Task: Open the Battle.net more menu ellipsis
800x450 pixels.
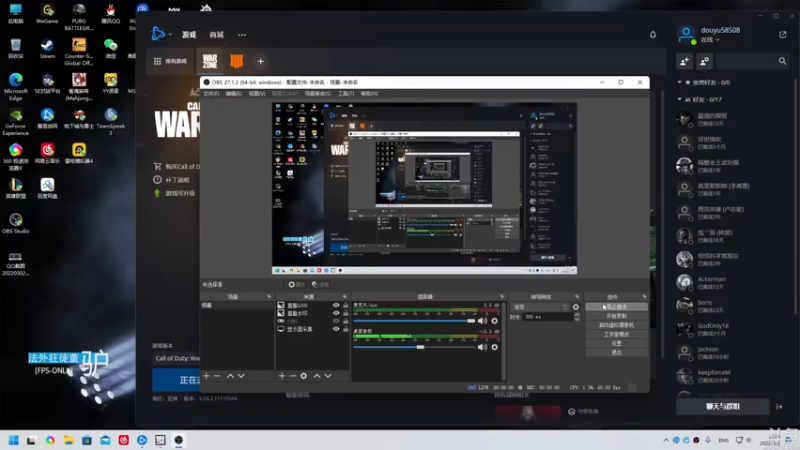Action: coord(242,35)
